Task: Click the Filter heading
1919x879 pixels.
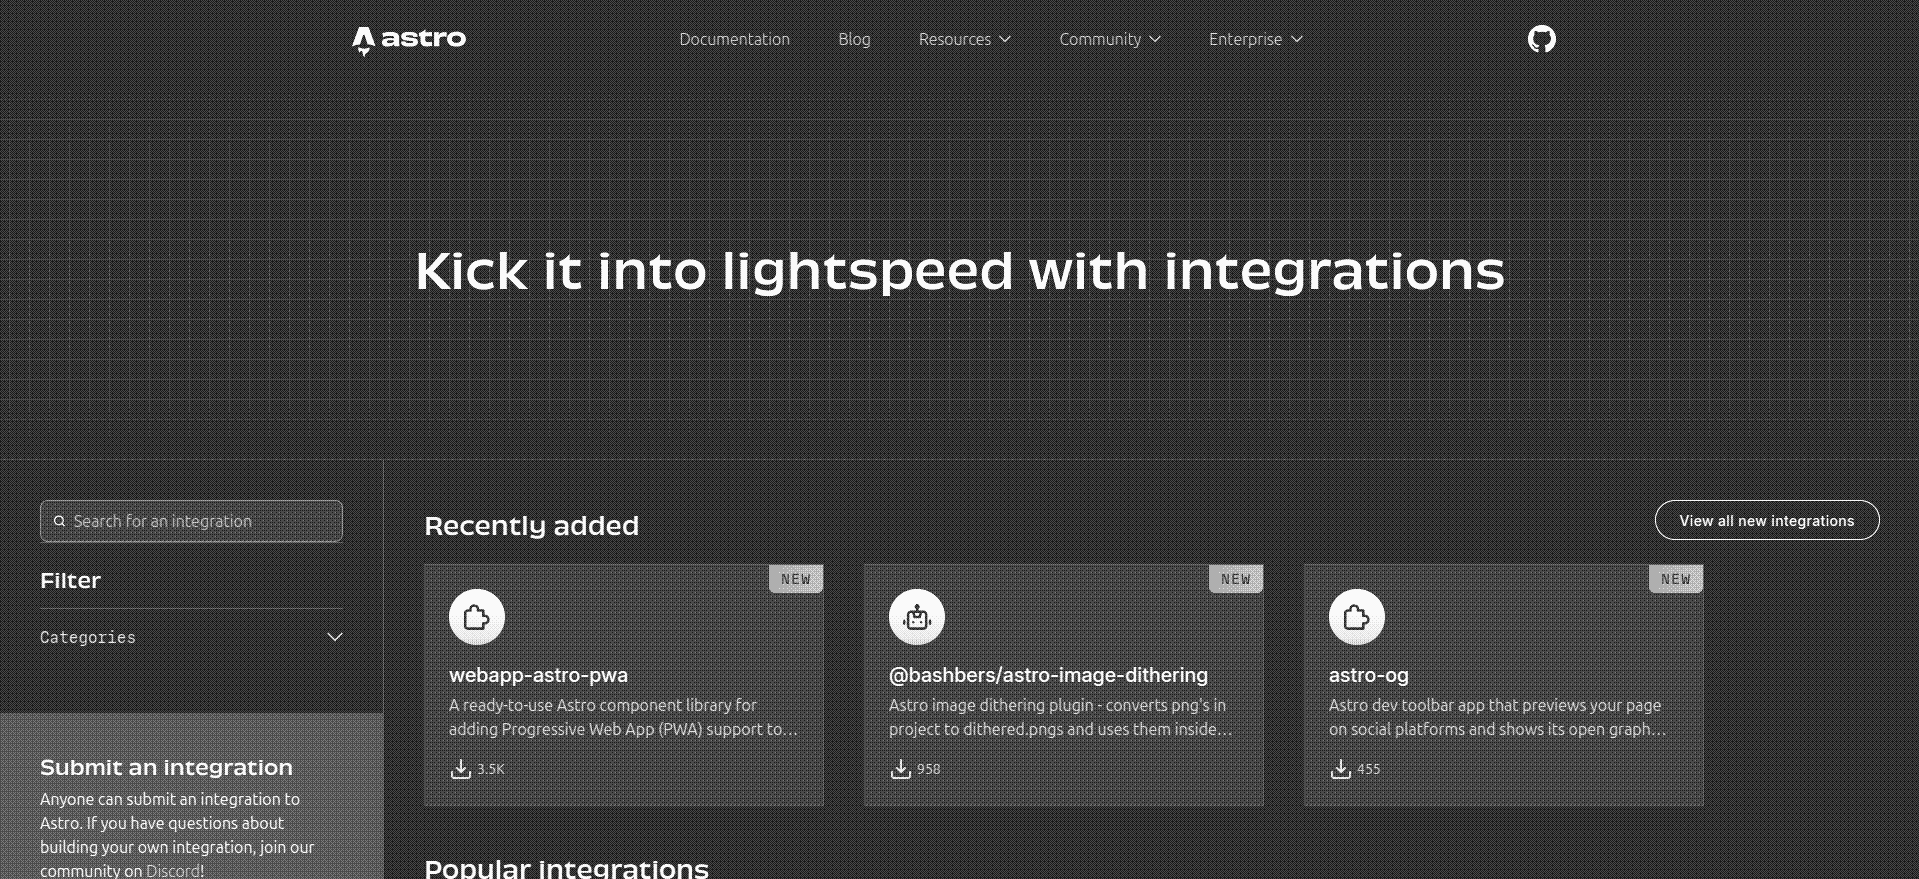Action: tap(70, 580)
